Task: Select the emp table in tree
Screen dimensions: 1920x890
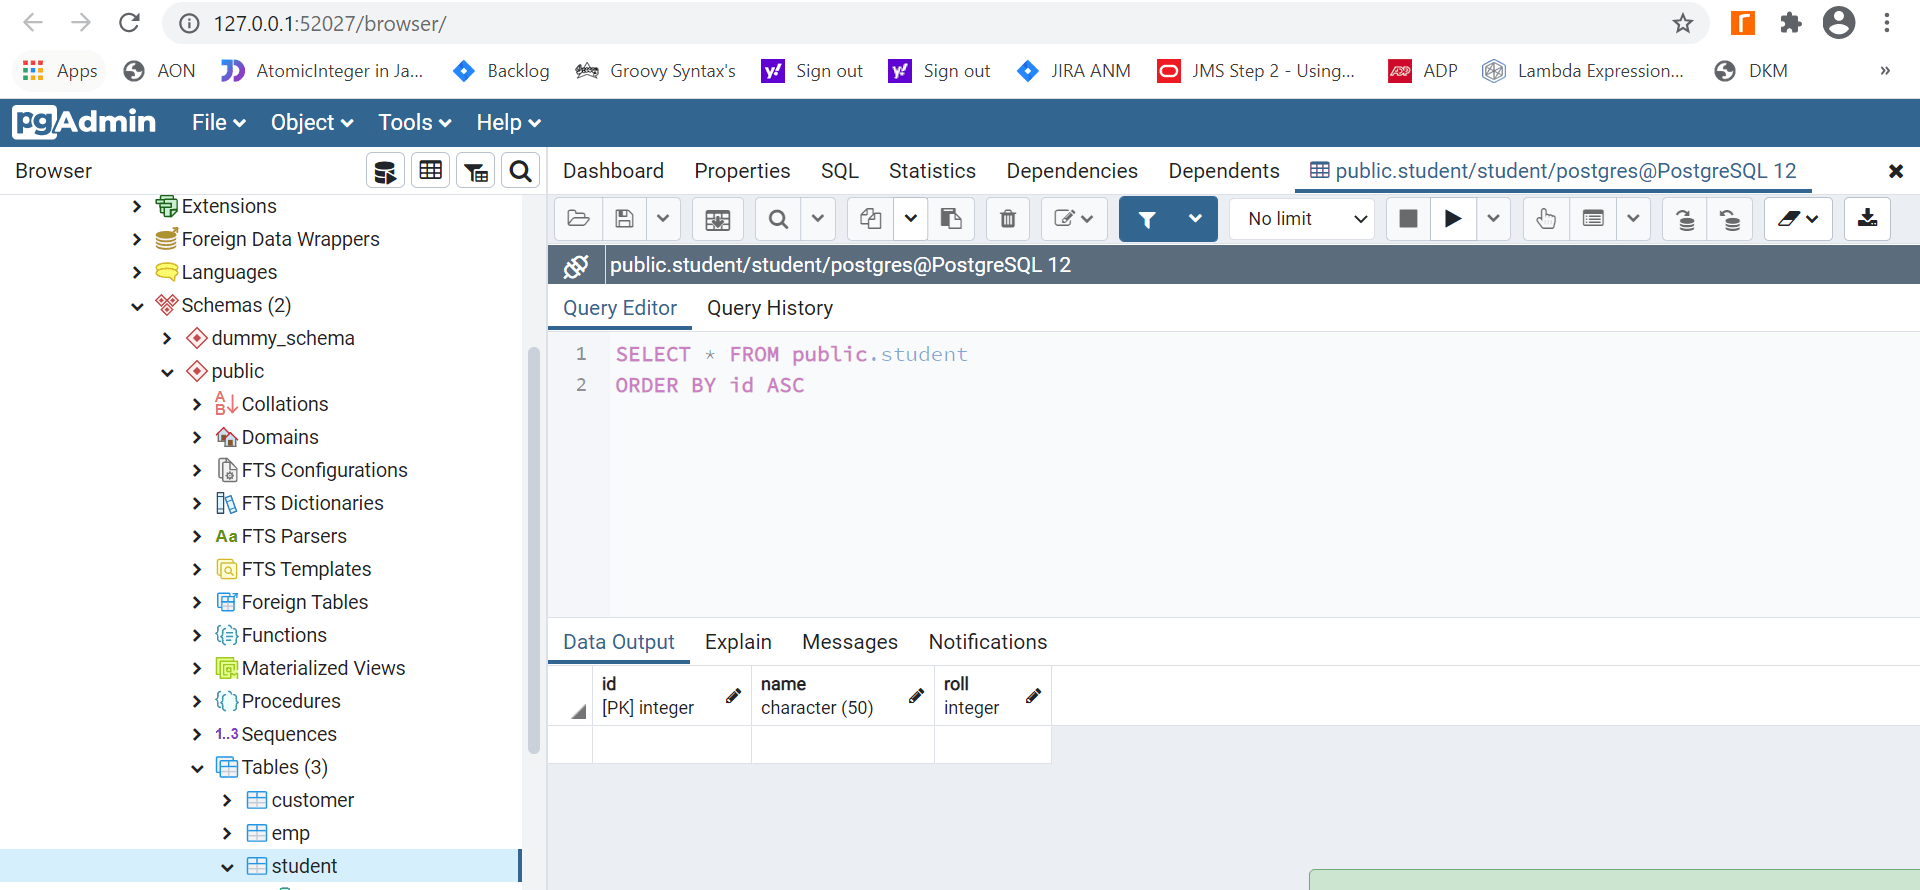Action: point(290,833)
